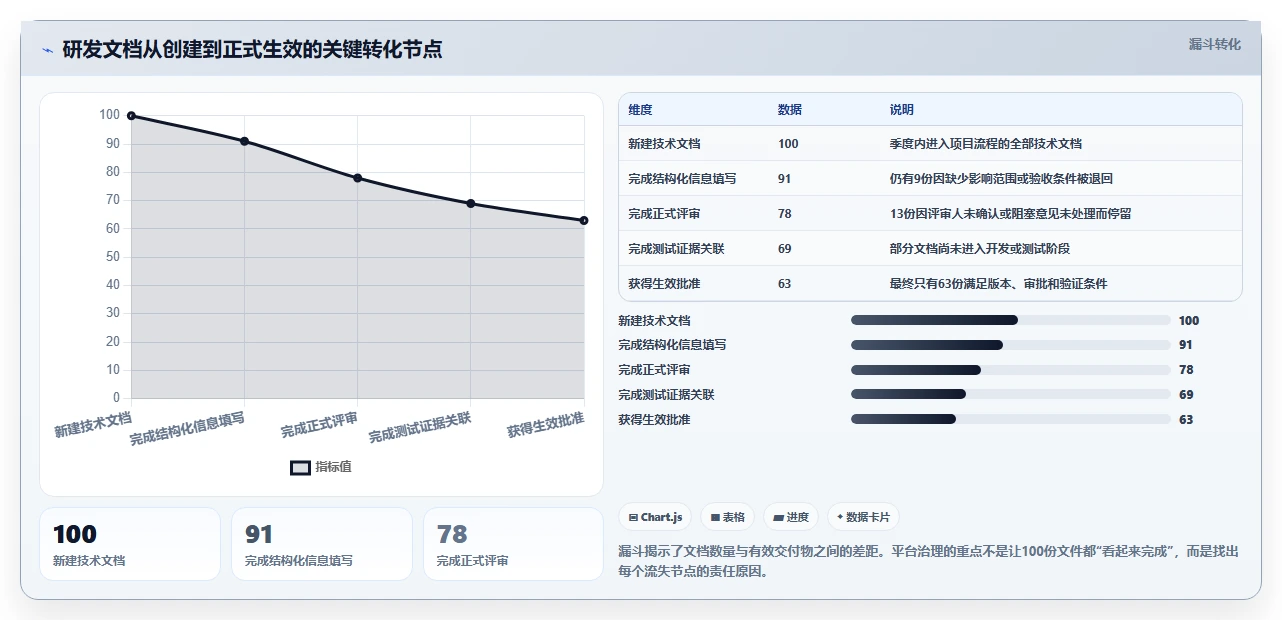Image resolution: width=1282 pixels, height=620 pixels.
Task: Click the lightning icon beside the card title
Action: click(x=47, y=50)
